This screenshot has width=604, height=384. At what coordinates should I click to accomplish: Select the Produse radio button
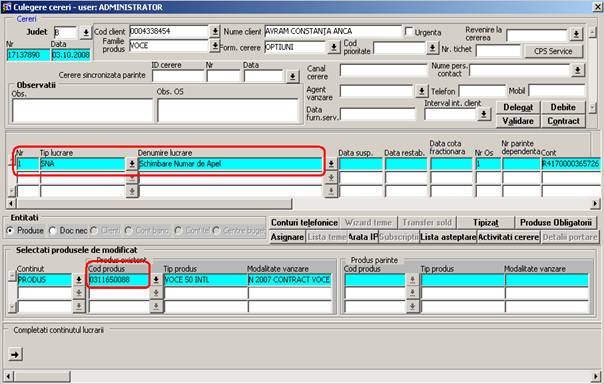pyautogui.click(x=10, y=231)
